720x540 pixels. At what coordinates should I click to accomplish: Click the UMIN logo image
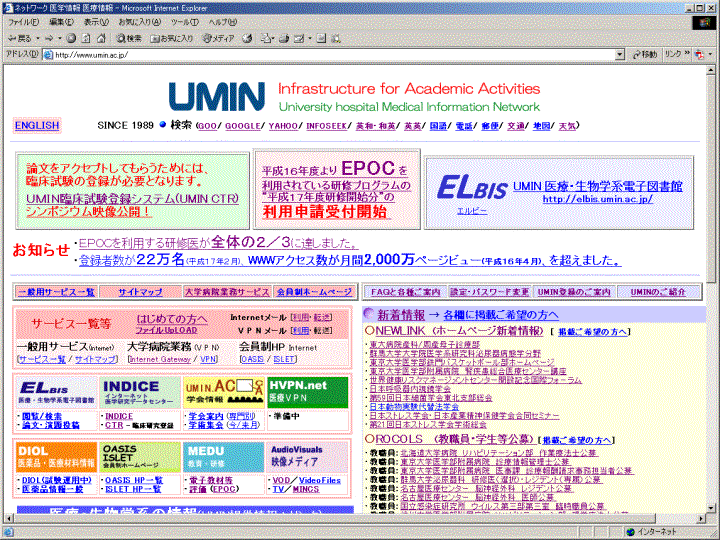click(217, 95)
